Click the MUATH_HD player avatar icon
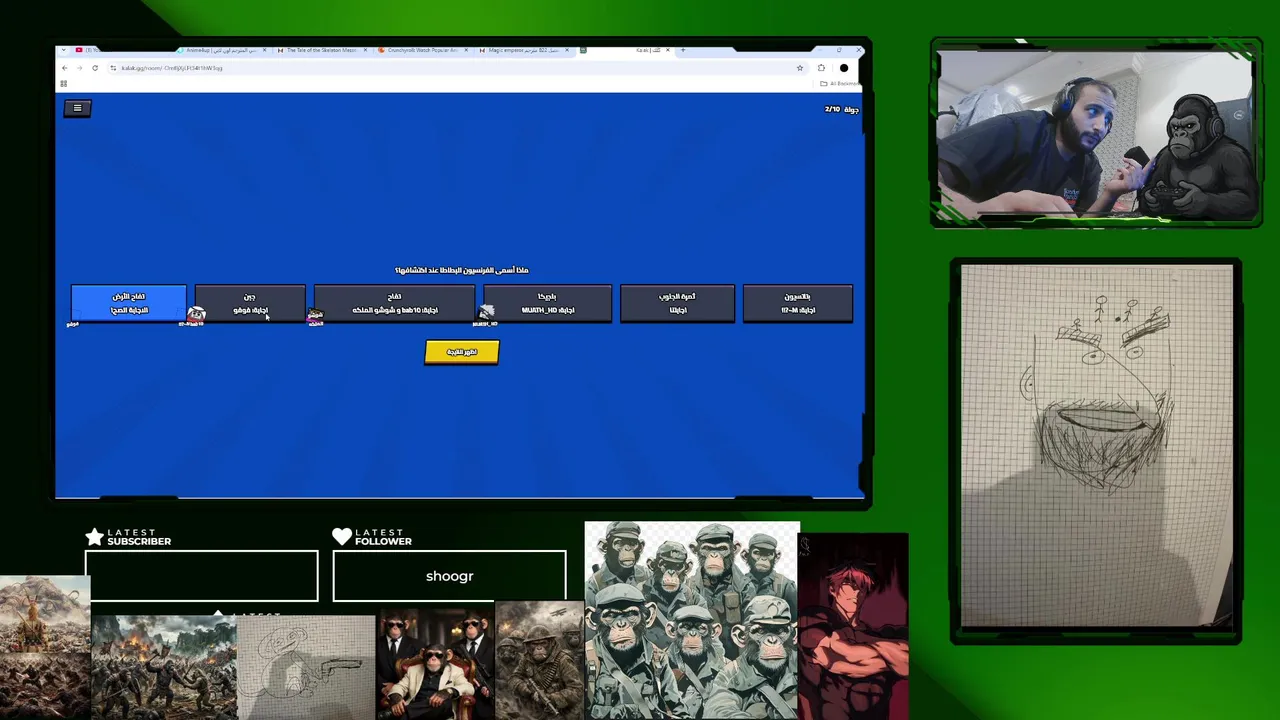The height and width of the screenshot is (720, 1280). pyautogui.click(x=486, y=314)
